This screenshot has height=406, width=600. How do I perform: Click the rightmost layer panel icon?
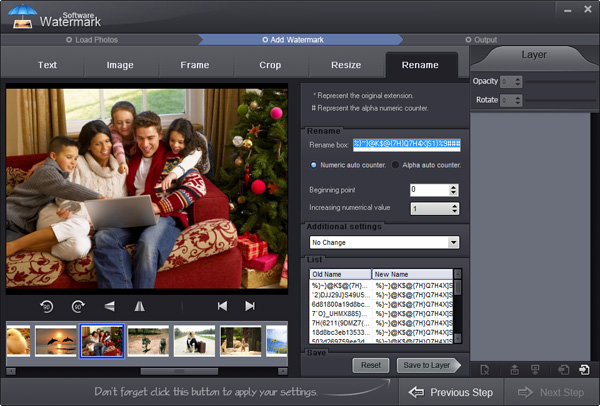(x=584, y=370)
